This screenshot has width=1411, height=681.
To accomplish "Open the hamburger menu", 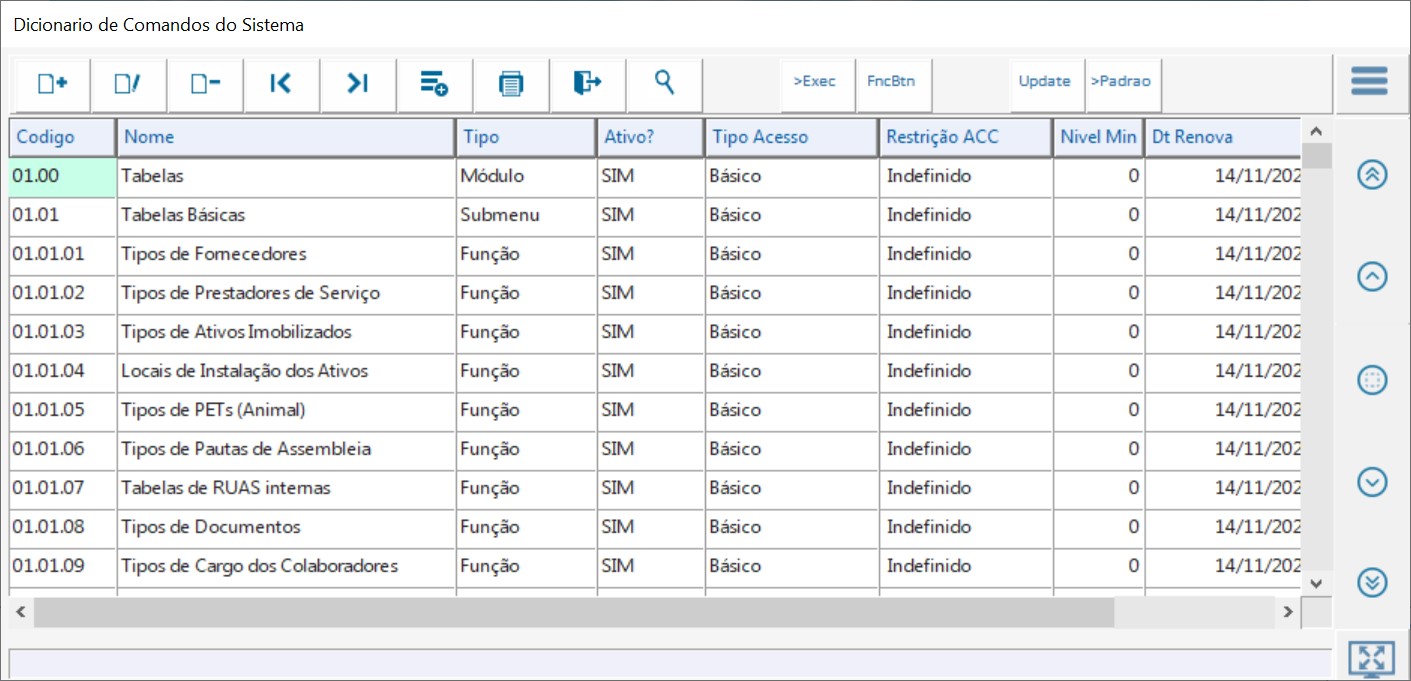I will tap(1369, 82).
